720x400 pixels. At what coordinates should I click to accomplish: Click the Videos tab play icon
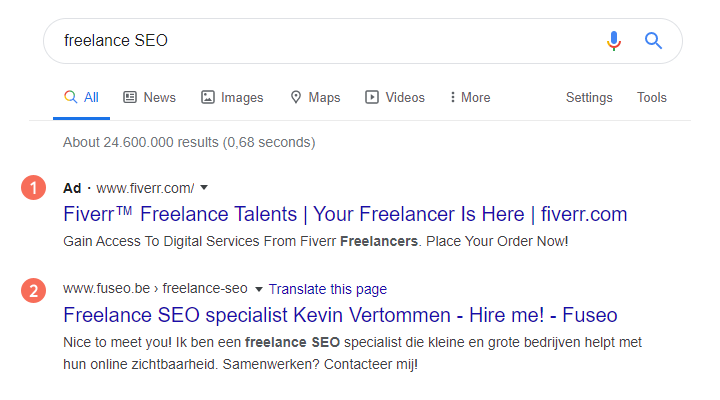372,97
